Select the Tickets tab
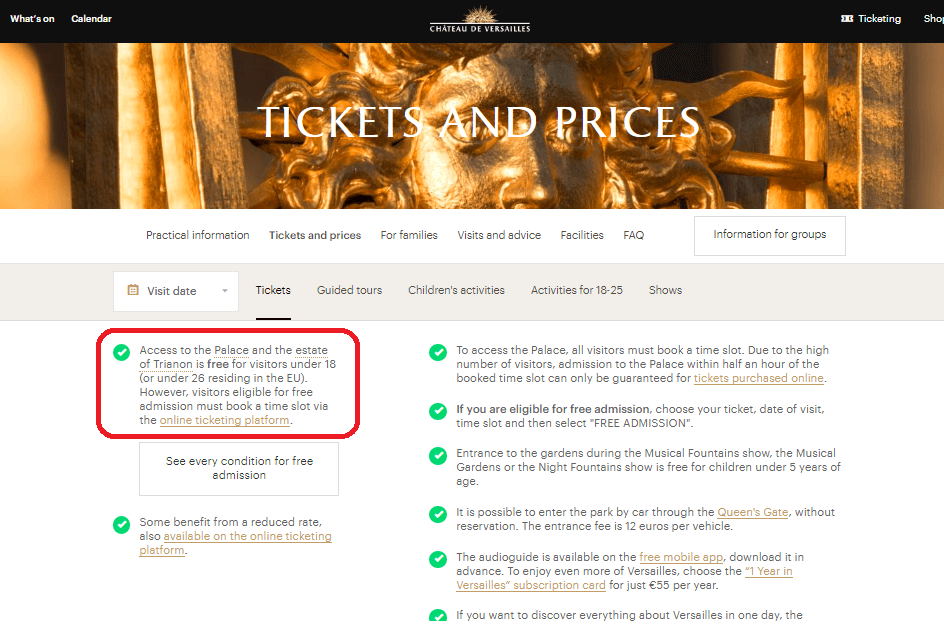Image resolution: width=944 pixels, height=628 pixels. [x=273, y=290]
